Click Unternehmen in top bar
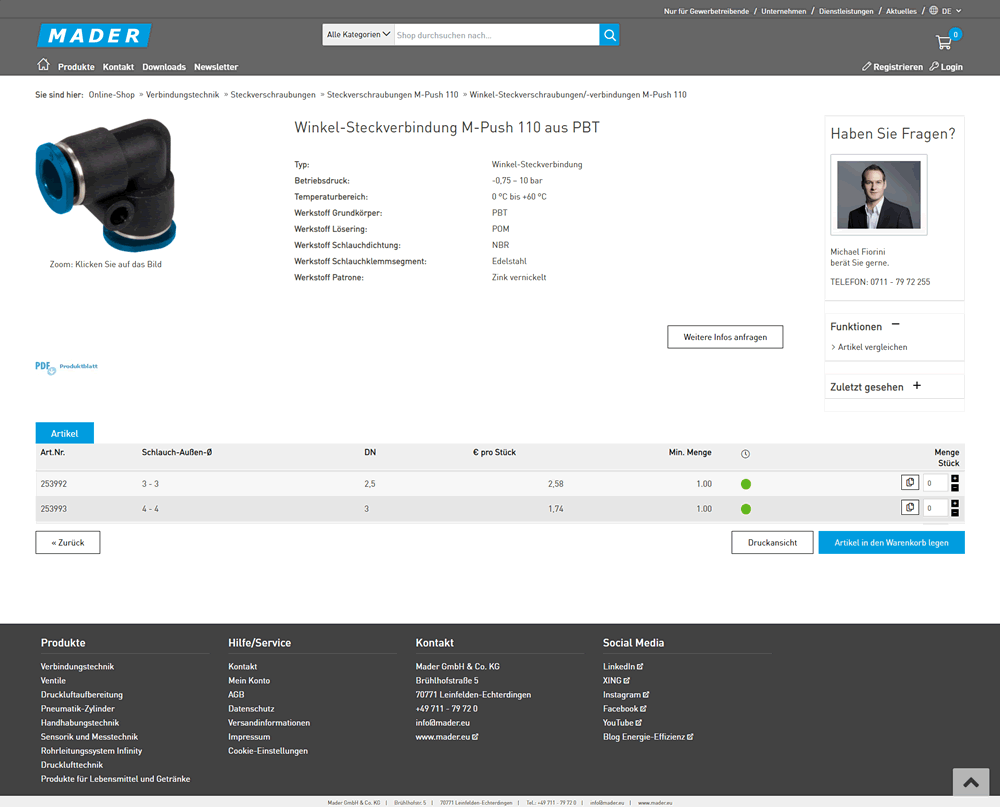 pos(783,11)
